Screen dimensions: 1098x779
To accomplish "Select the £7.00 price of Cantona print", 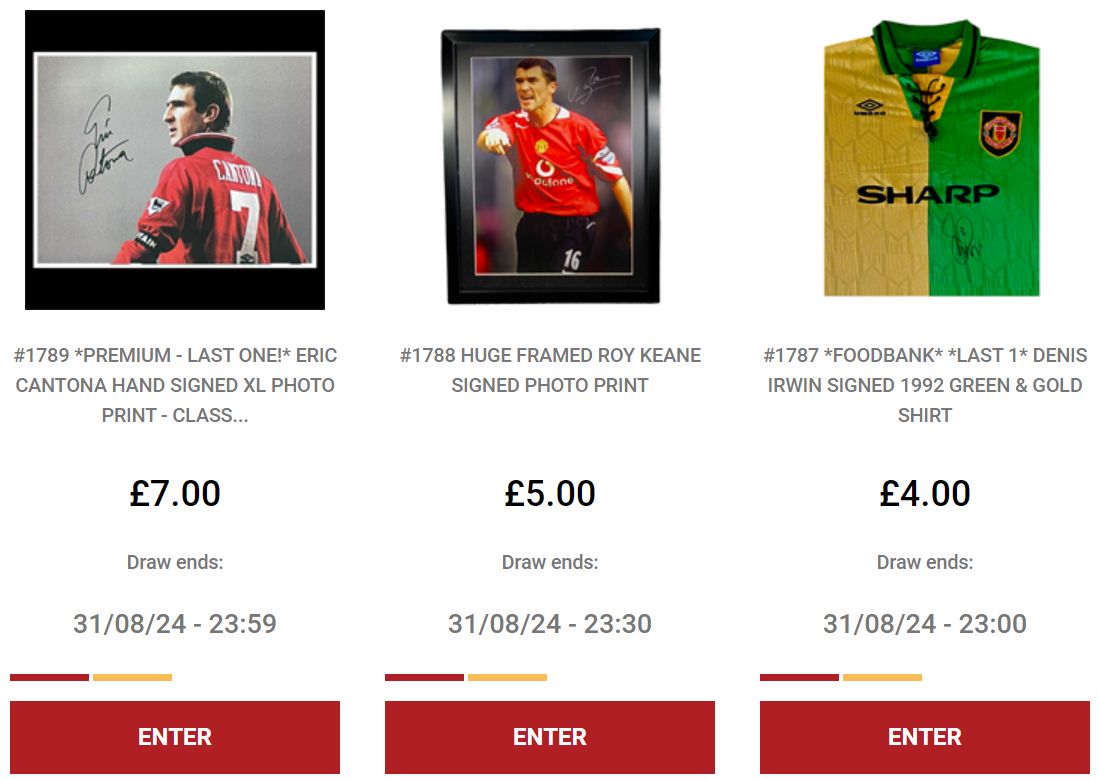I will (x=175, y=493).
